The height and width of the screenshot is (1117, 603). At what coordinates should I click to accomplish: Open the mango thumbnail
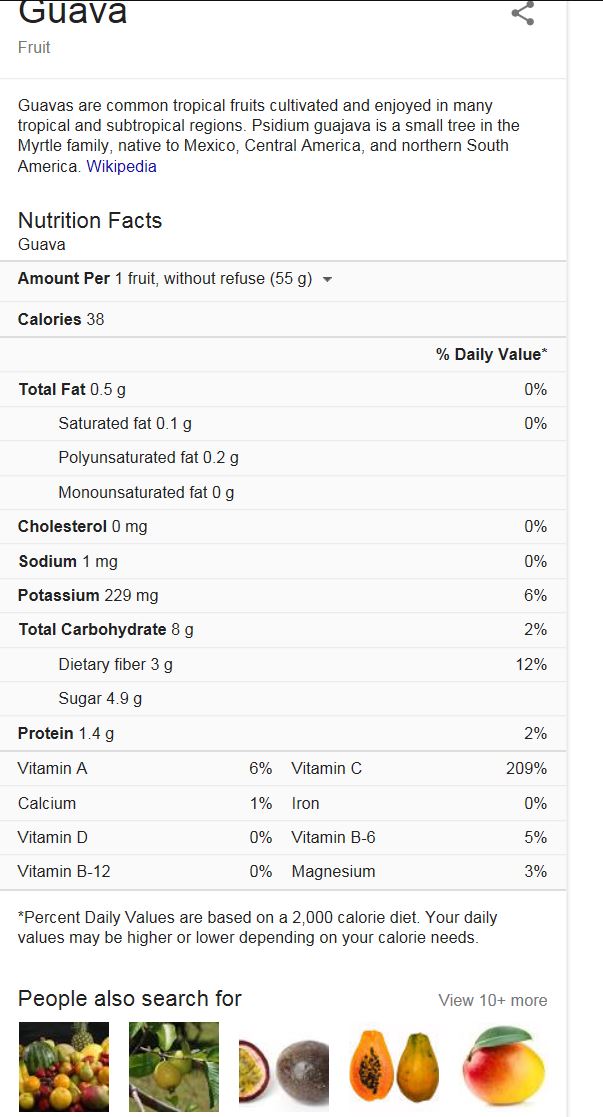[504, 1066]
